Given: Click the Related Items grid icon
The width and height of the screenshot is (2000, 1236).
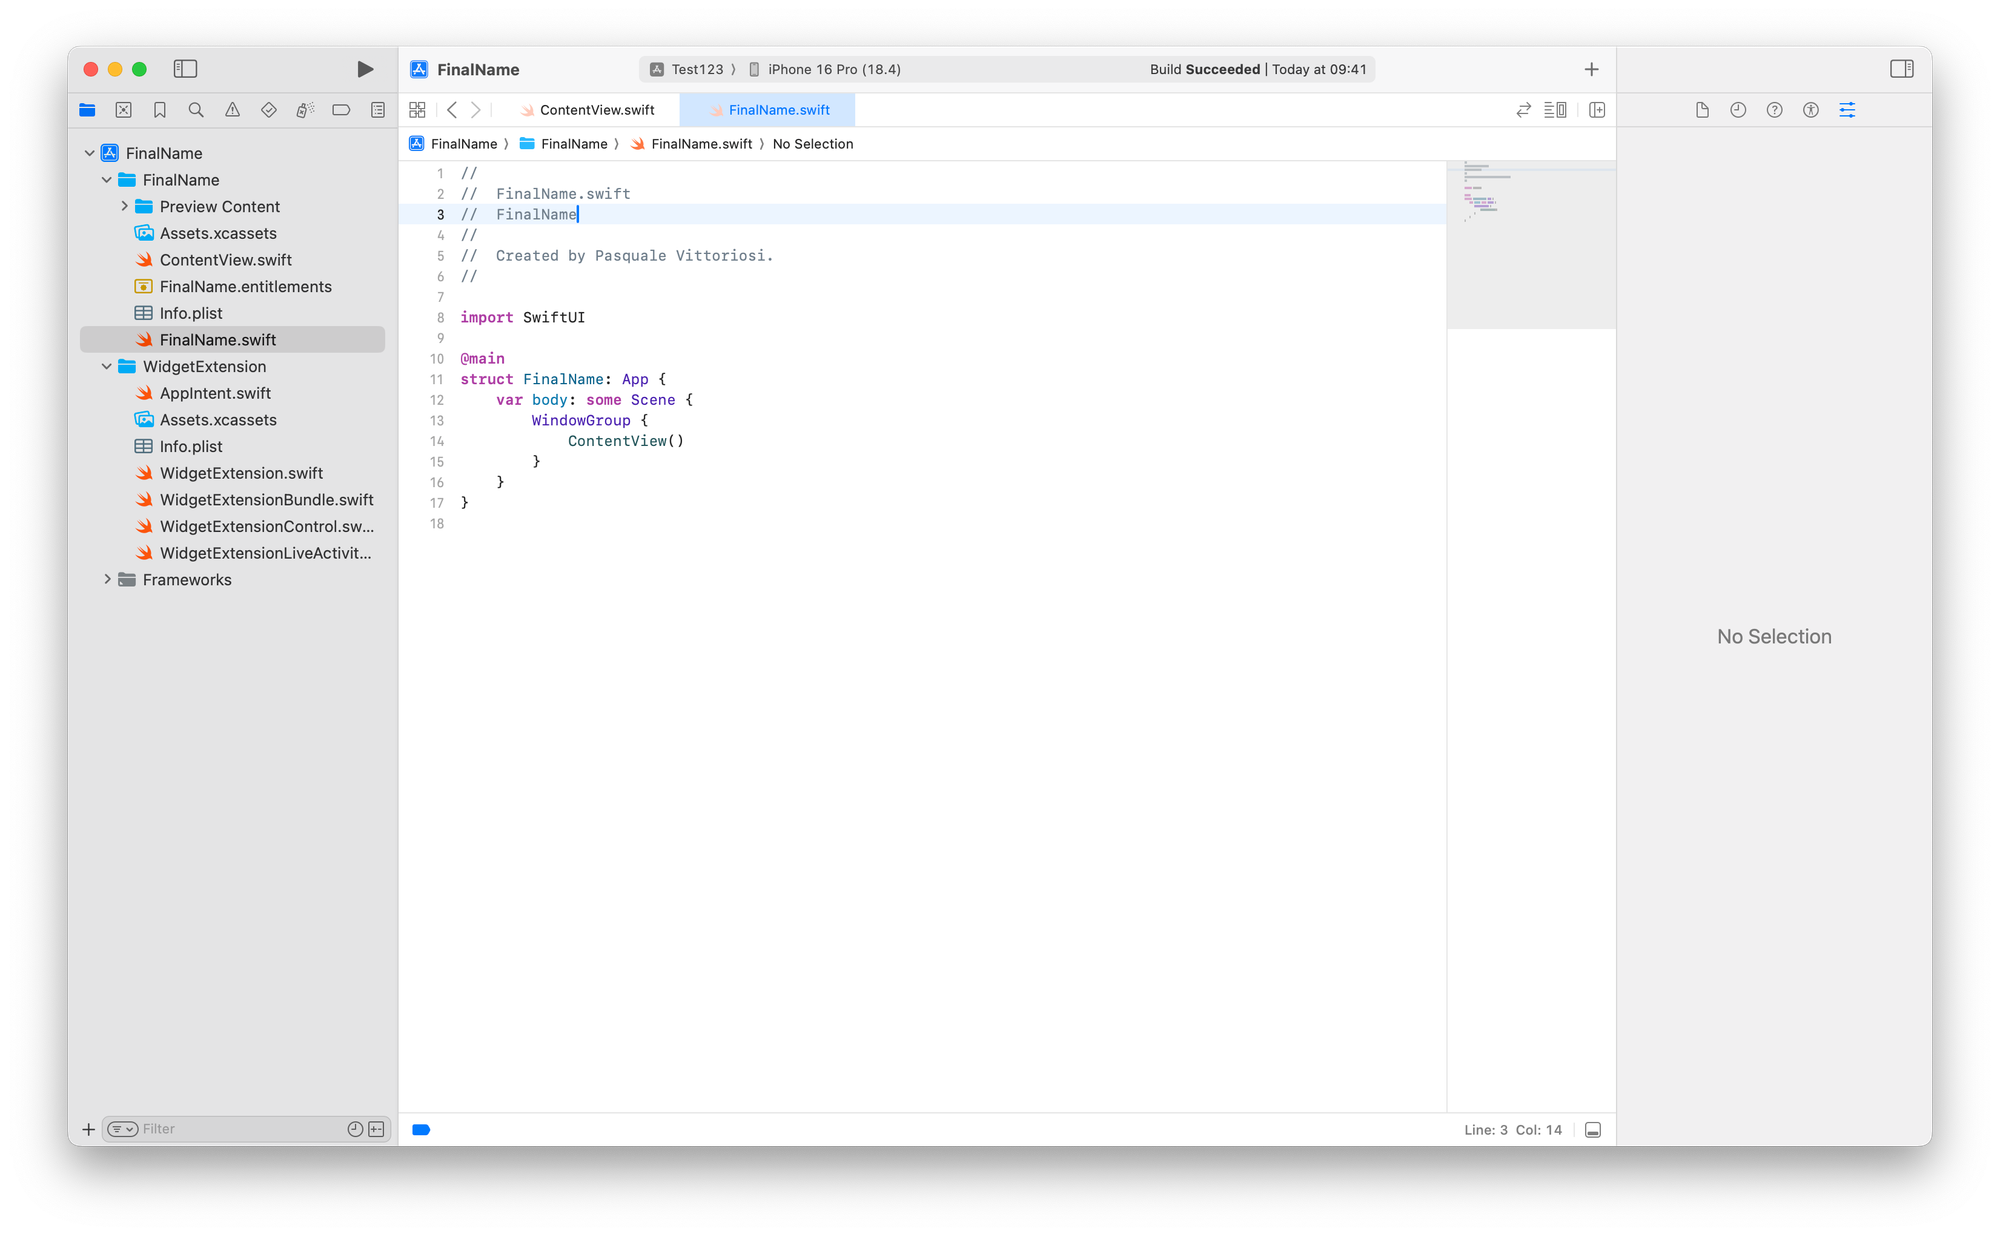Looking at the screenshot, I should pos(418,110).
